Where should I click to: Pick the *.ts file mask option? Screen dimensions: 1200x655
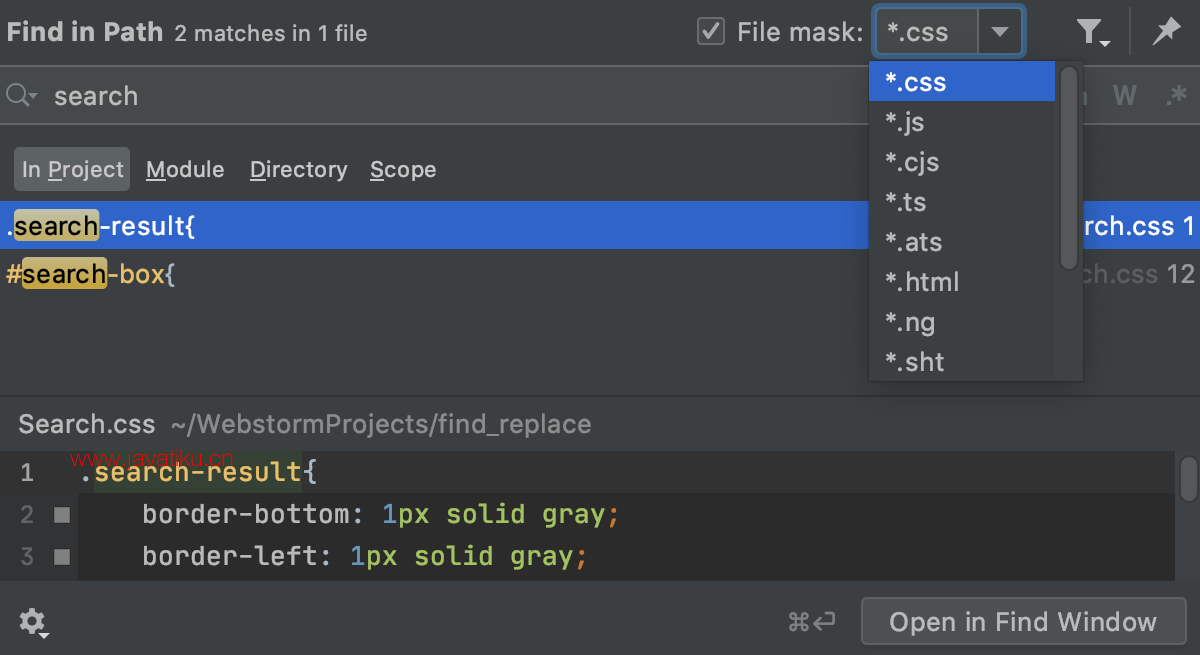click(x=906, y=202)
